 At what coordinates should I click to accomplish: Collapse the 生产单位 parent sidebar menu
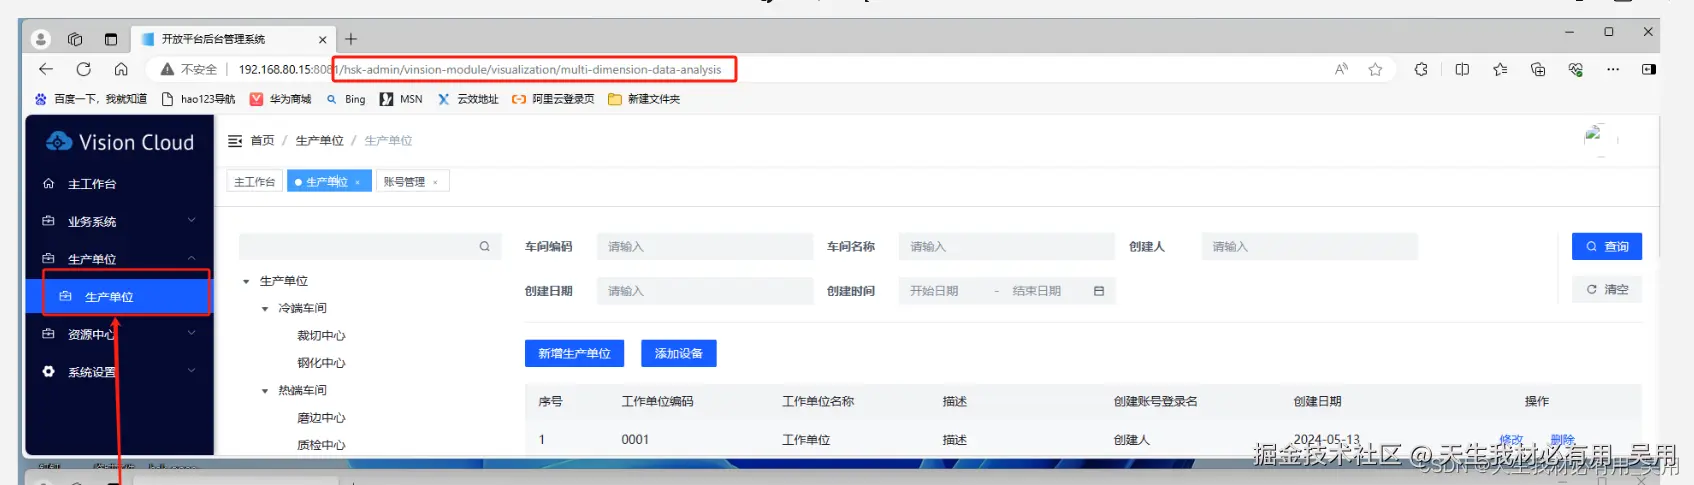tap(119, 259)
